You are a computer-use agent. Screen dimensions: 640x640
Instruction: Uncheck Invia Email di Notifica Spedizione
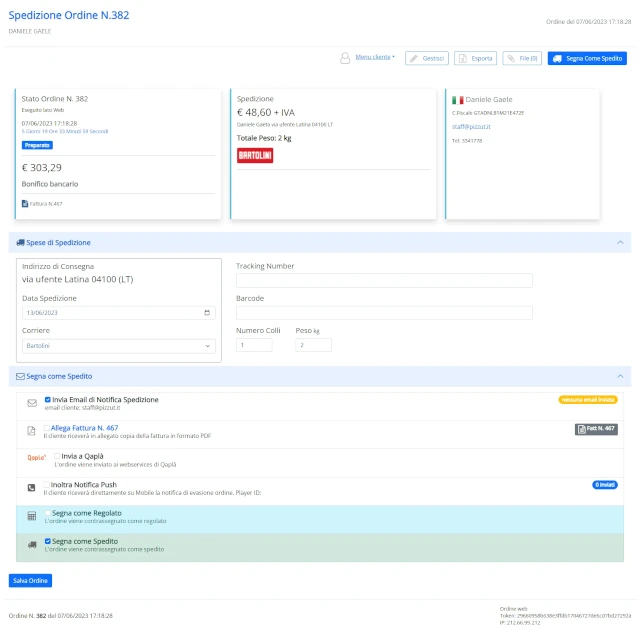48,400
